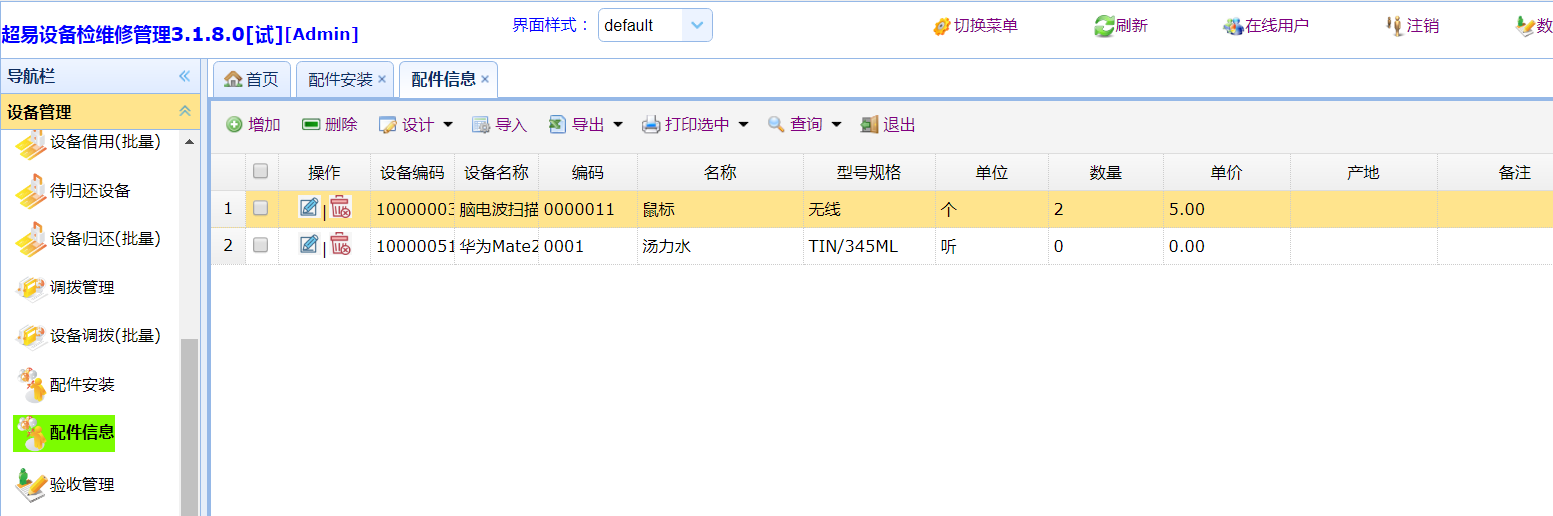Click the home icon on 首页 tab
This screenshot has width=1553, height=516.
[x=233, y=79]
